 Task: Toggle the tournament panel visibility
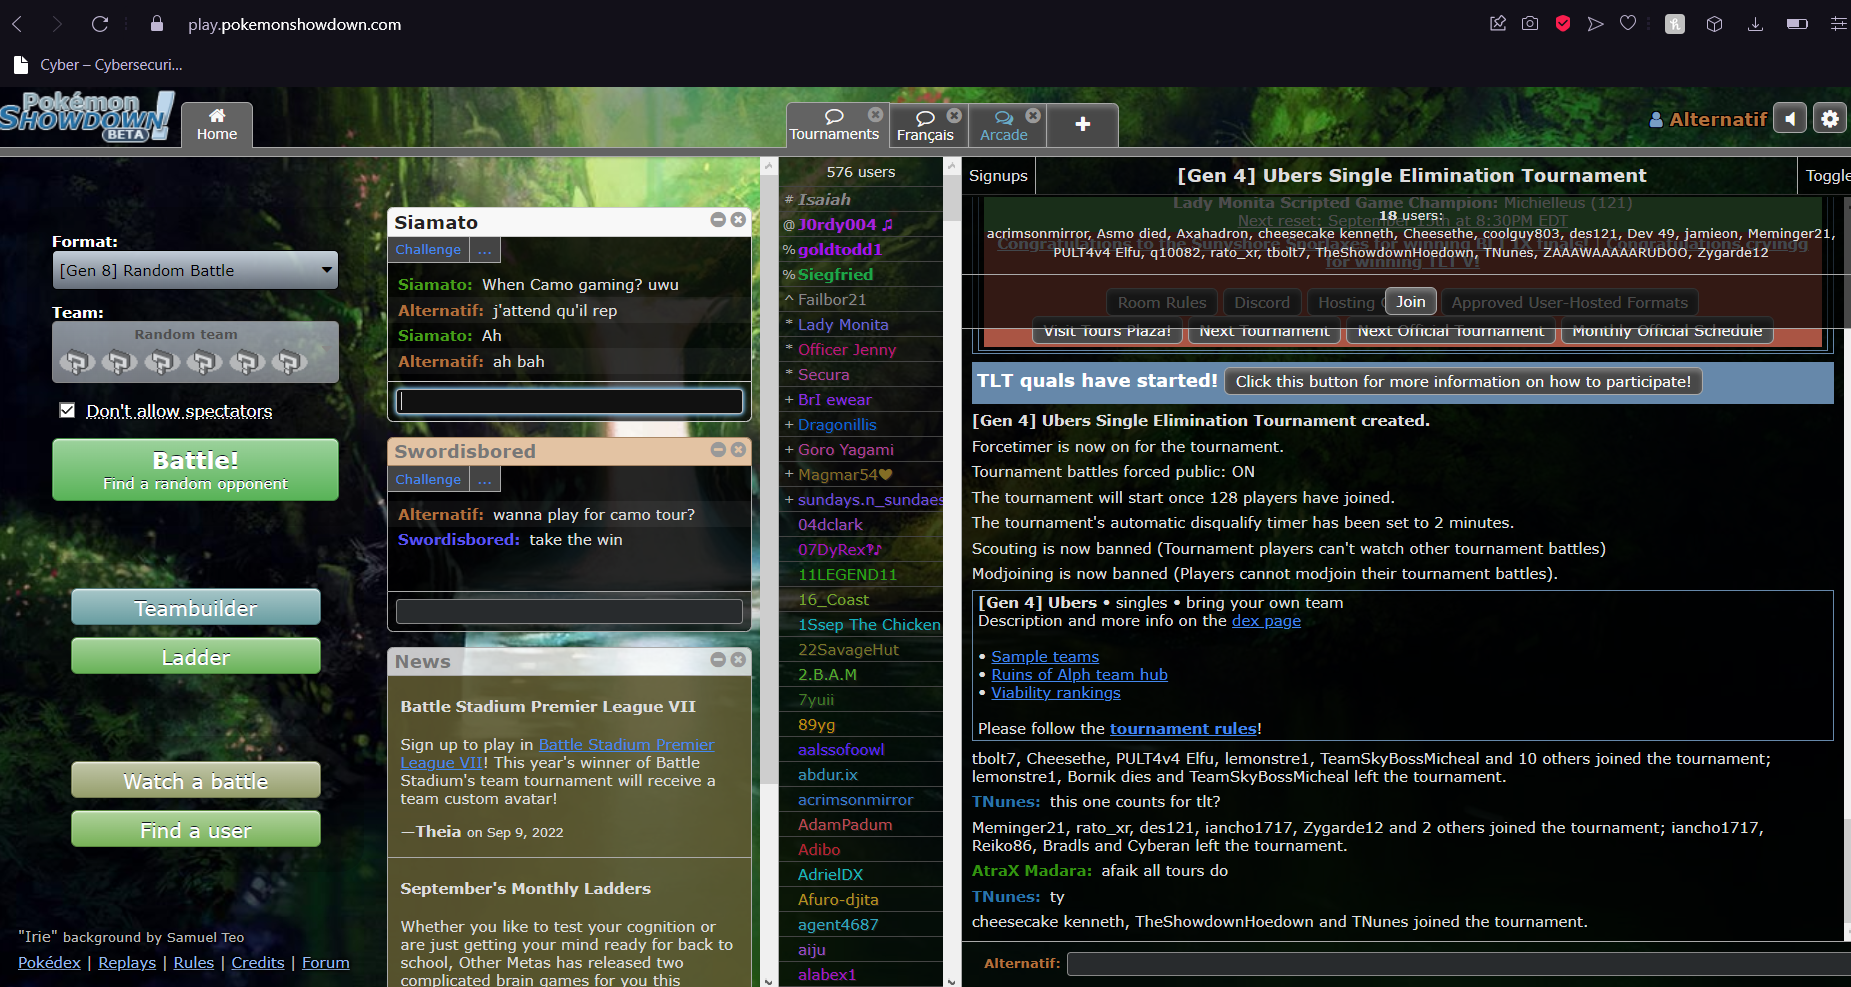[x=1826, y=176]
